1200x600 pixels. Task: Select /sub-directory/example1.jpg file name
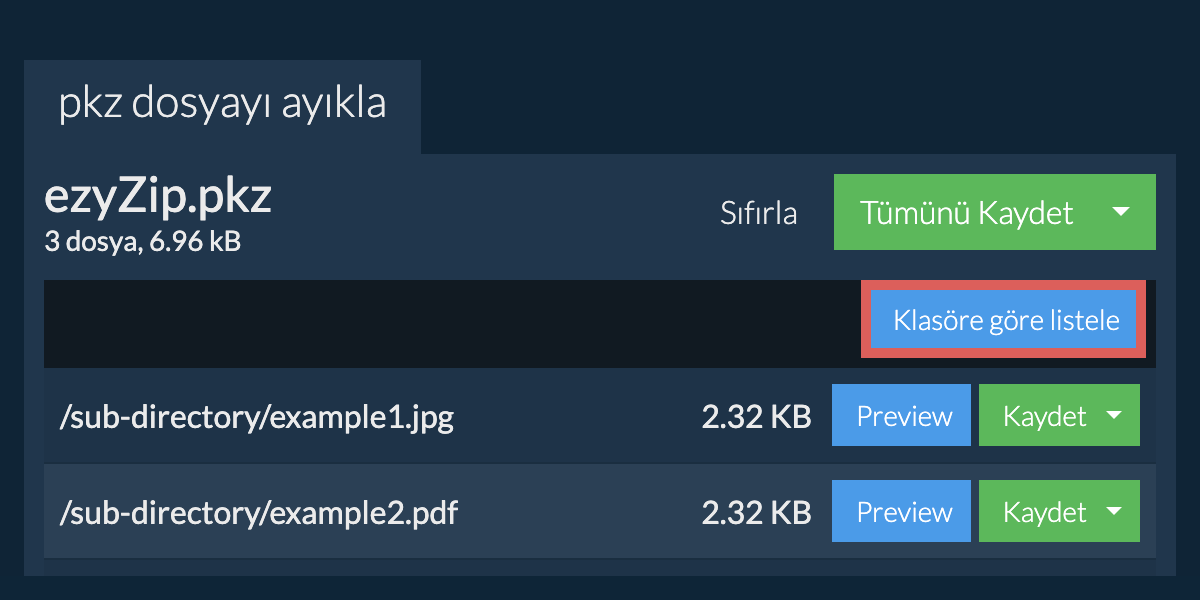257,417
